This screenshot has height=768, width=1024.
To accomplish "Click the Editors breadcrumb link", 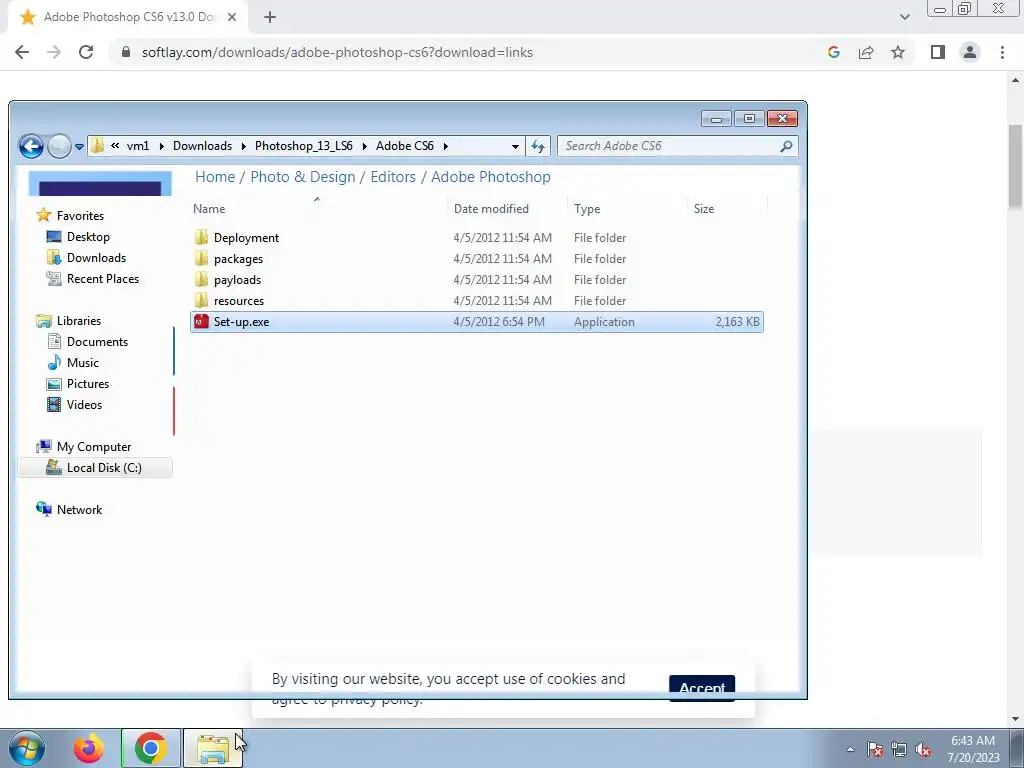I will pyautogui.click(x=393, y=177).
